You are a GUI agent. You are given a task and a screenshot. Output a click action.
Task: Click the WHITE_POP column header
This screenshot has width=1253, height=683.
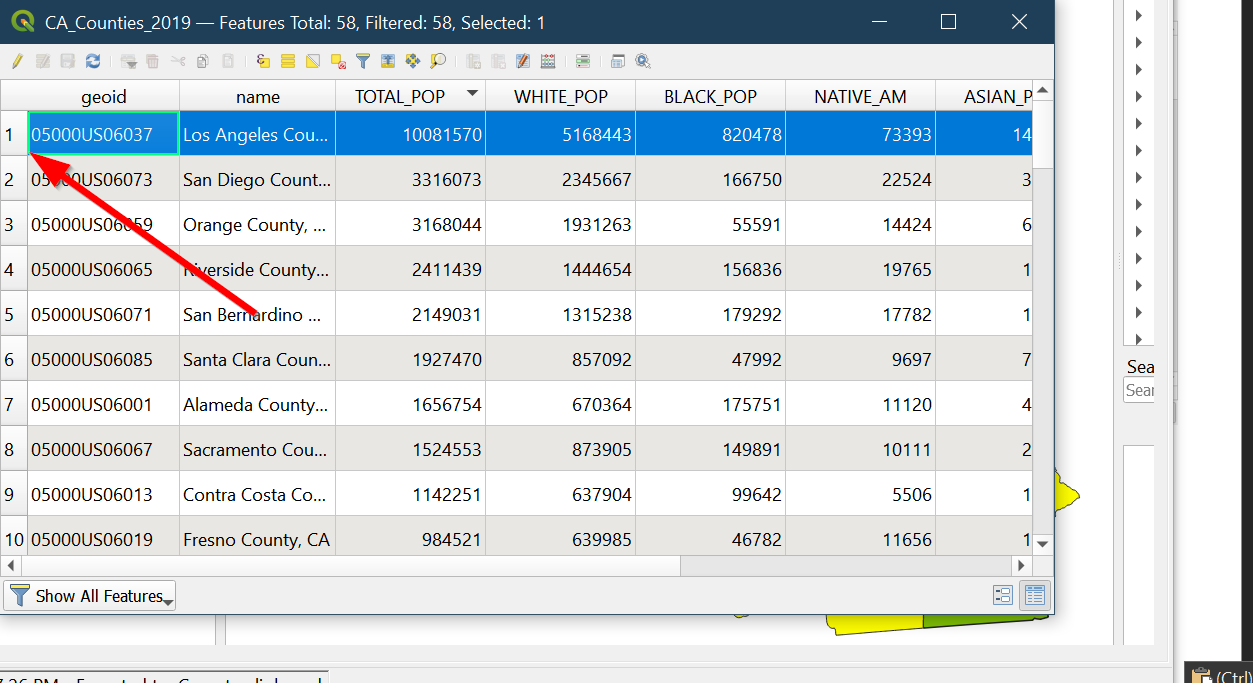(x=560, y=97)
